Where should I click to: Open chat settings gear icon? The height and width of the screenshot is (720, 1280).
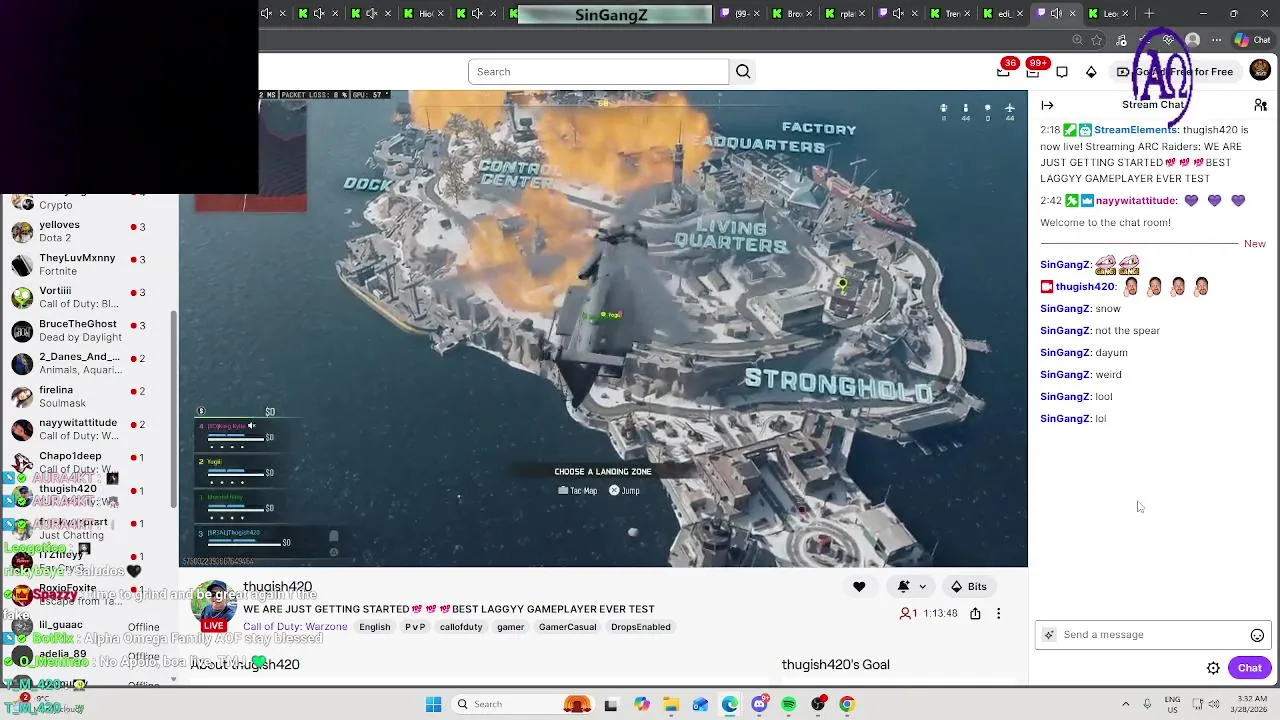click(1213, 668)
